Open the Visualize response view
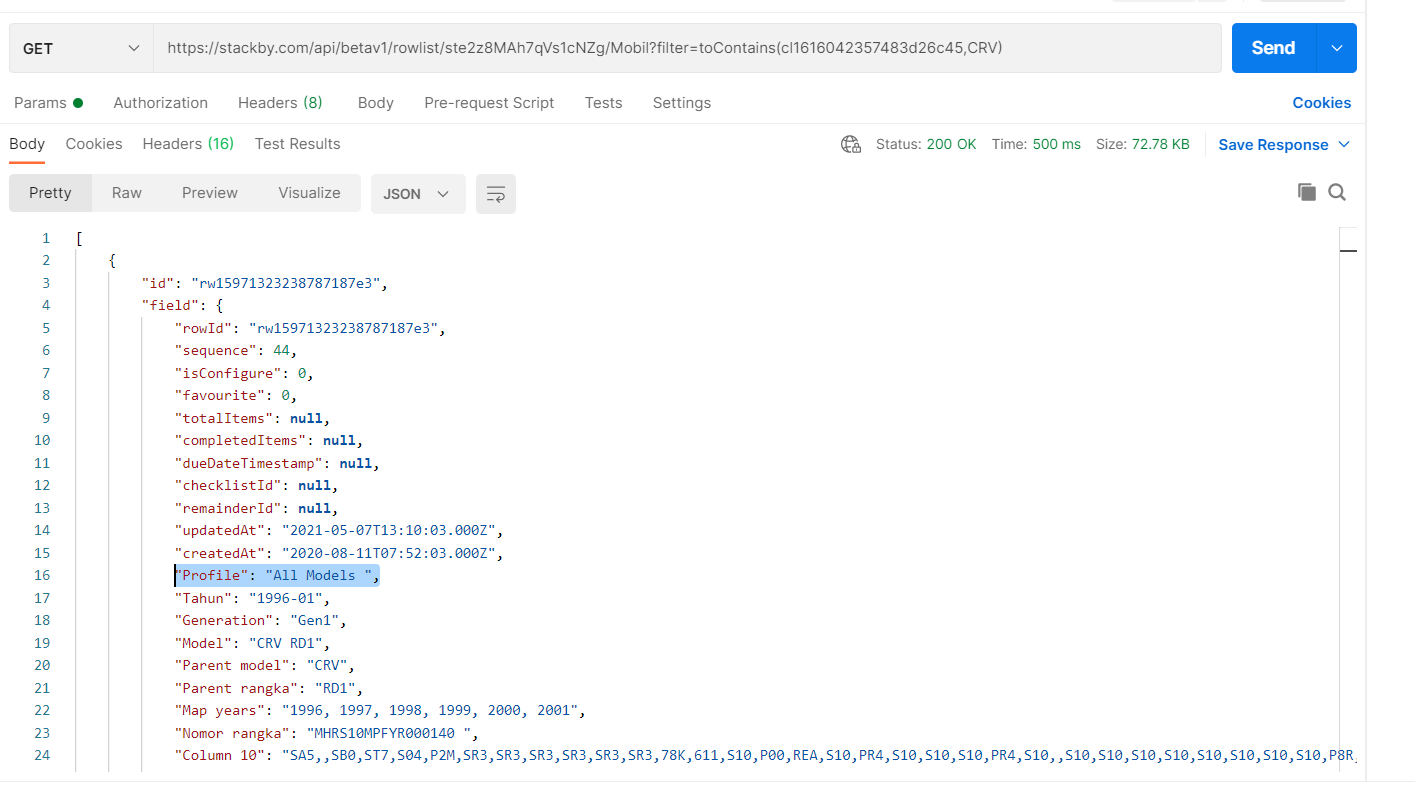 [x=309, y=193]
